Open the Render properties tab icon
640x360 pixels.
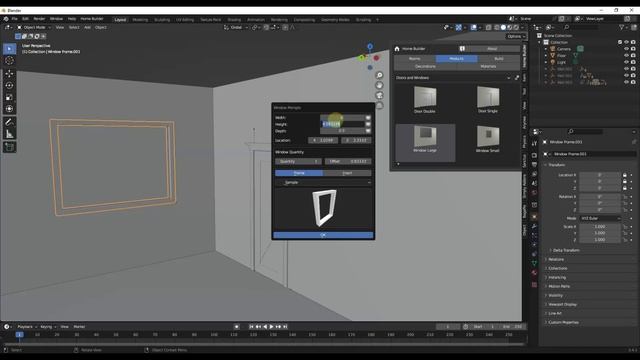tap(534, 156)
